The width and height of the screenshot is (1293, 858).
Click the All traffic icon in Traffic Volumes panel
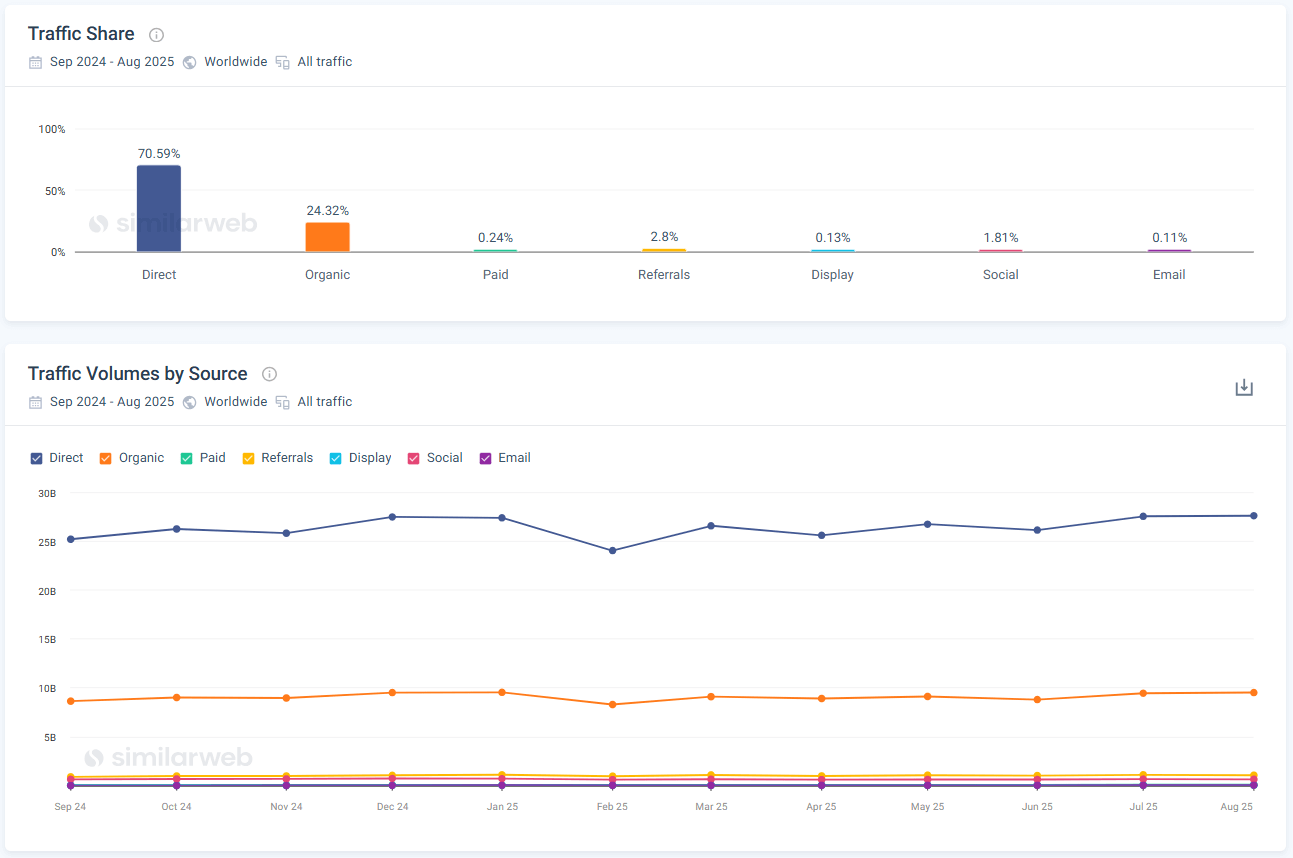point(282,401)
